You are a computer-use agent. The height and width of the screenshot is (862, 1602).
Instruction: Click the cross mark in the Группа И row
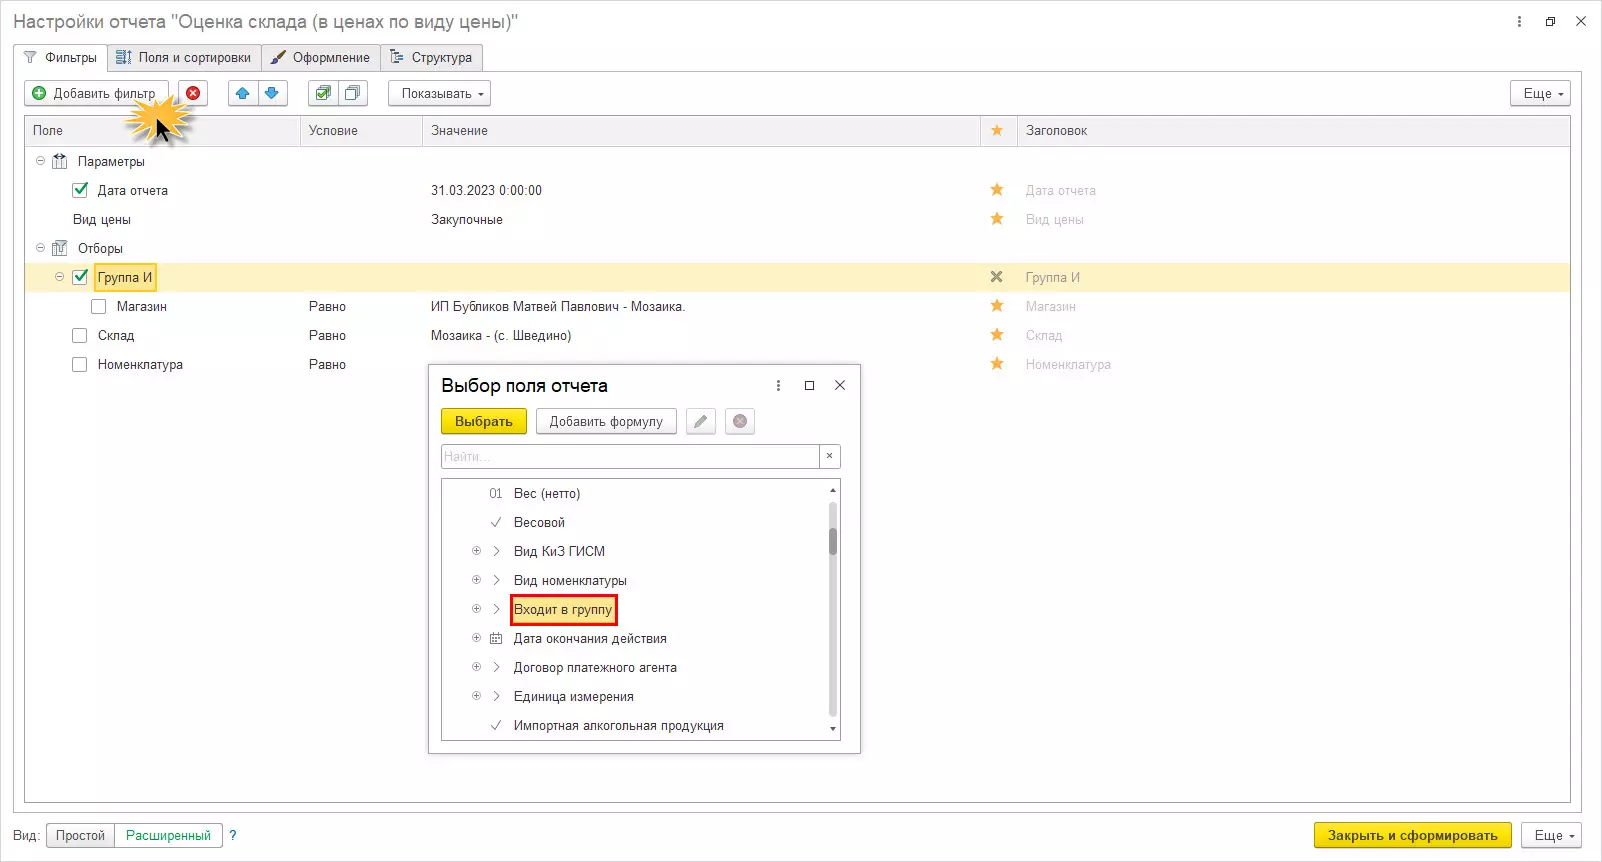(x=997, y=277)
